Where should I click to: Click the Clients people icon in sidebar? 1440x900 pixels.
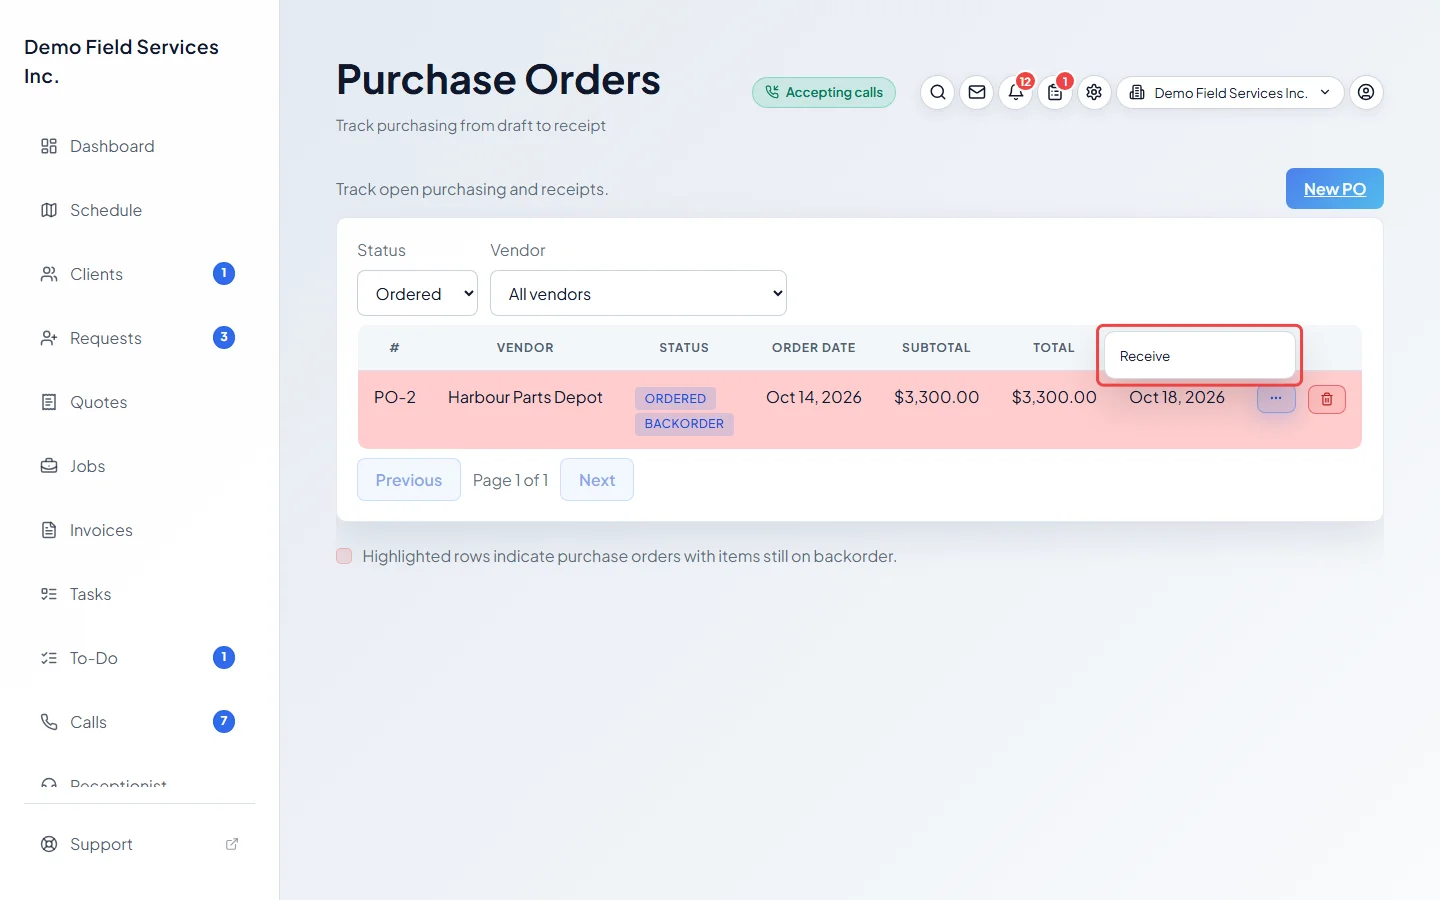click(x=49, y=274)
